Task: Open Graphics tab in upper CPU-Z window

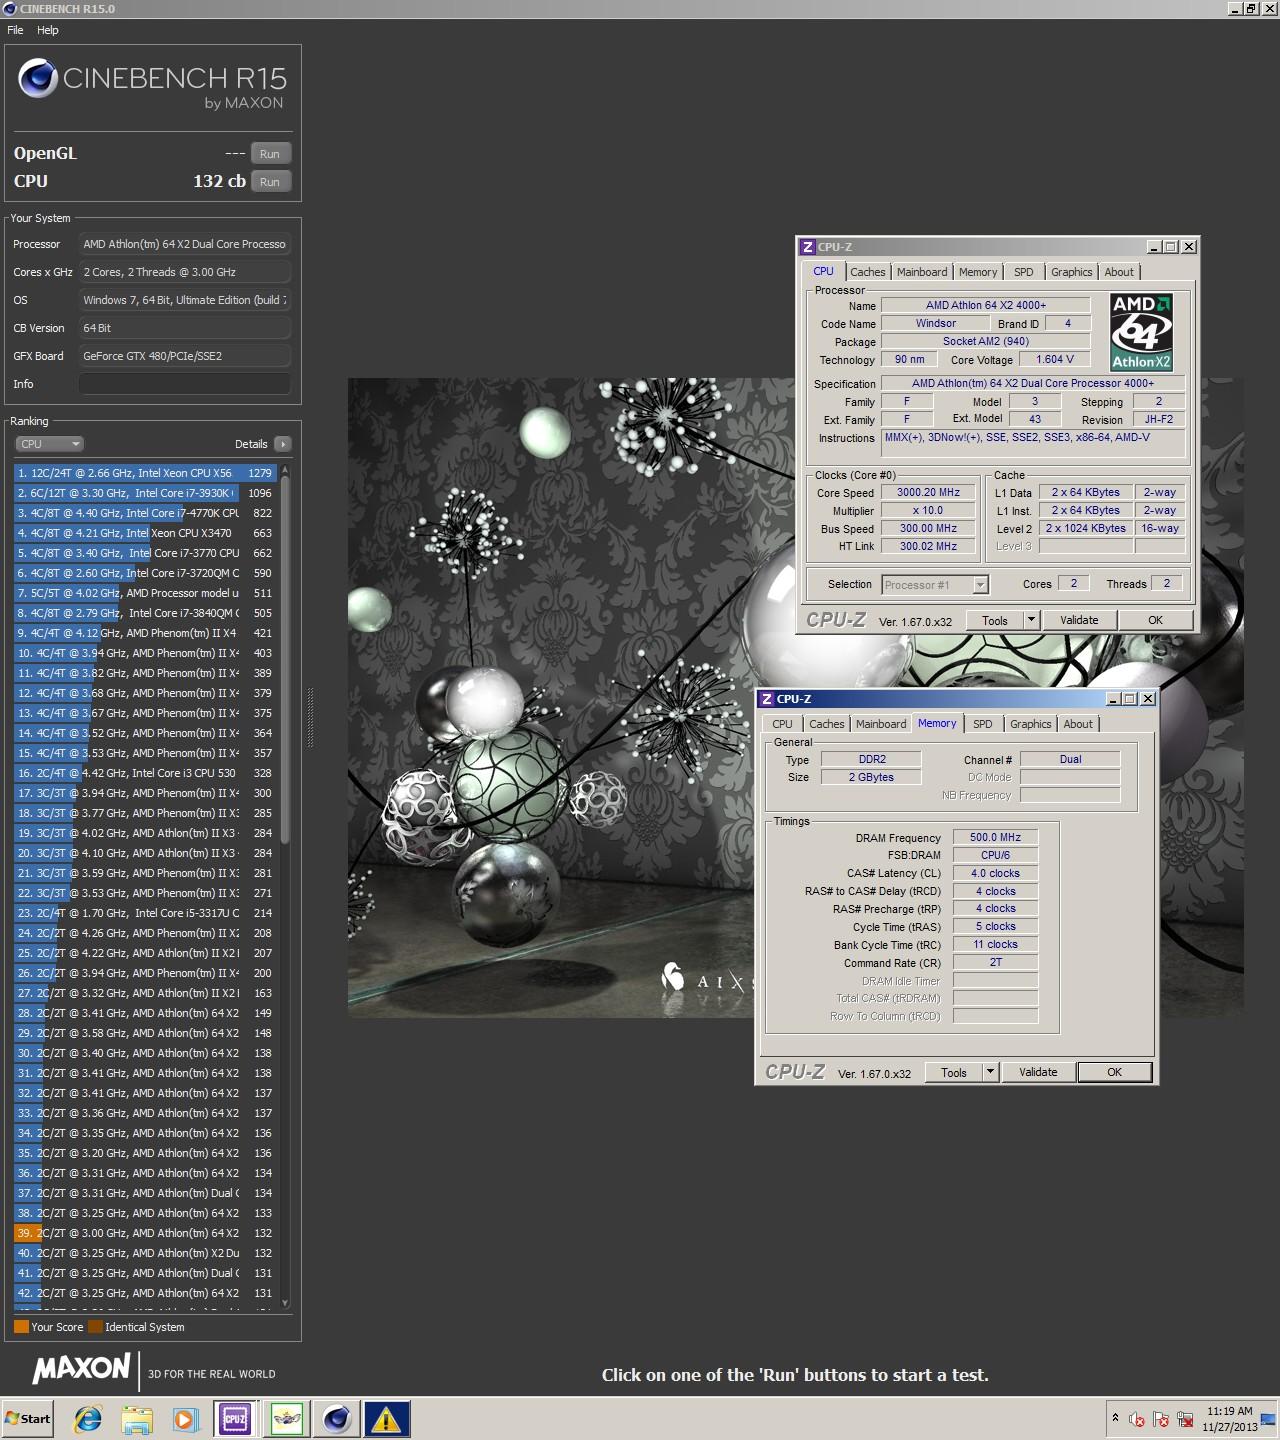Action: 1071,272
